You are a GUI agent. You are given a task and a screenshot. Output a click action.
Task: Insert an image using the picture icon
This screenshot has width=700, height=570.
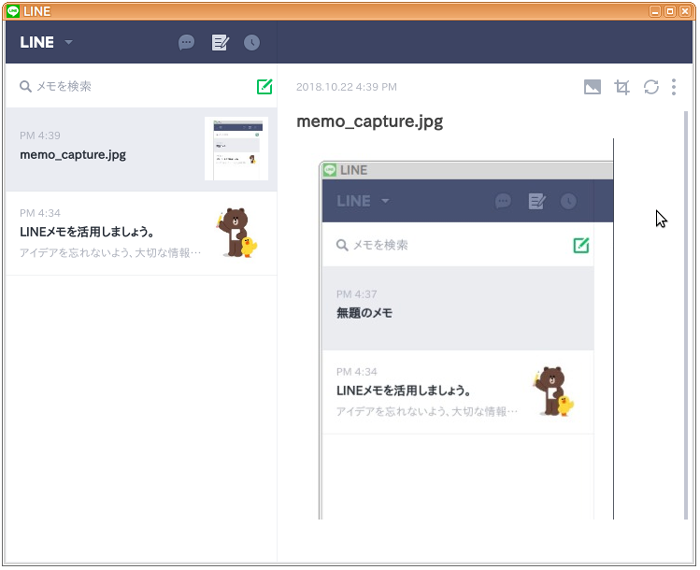(592, 87)
